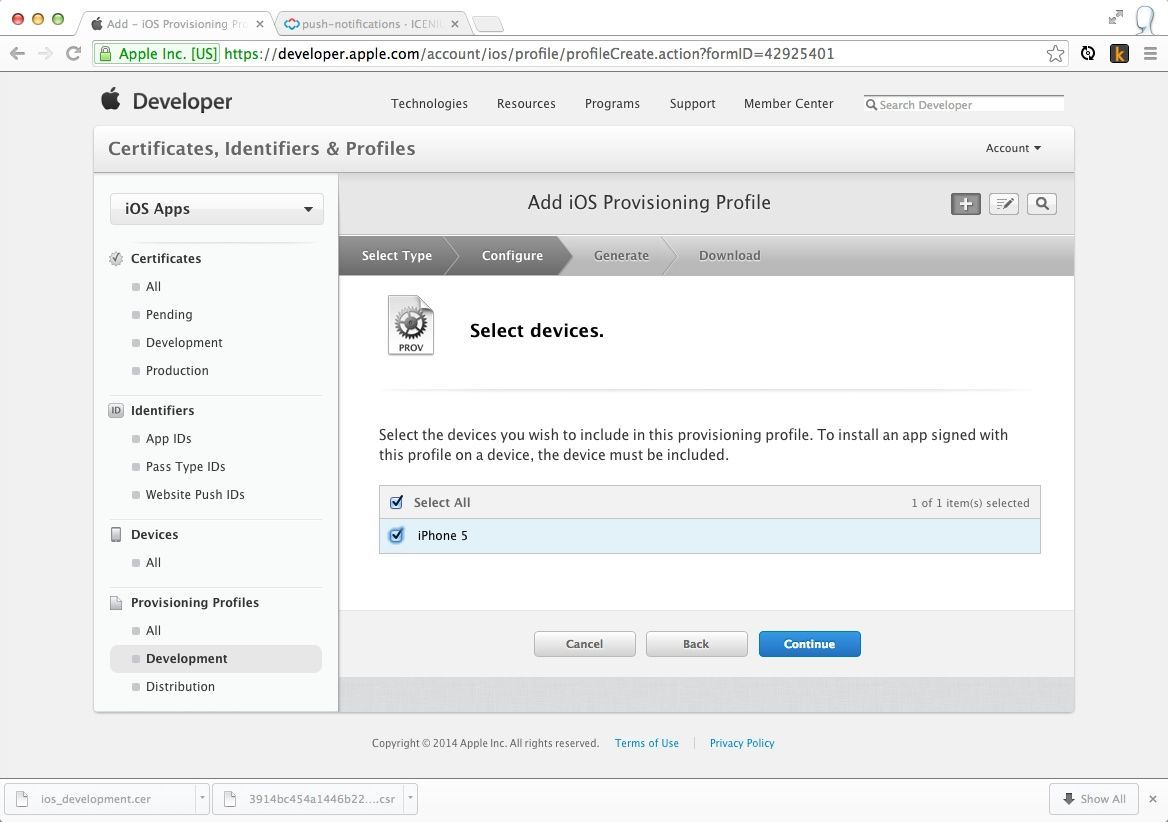Click the add (+) profile icon

(965, 204)
